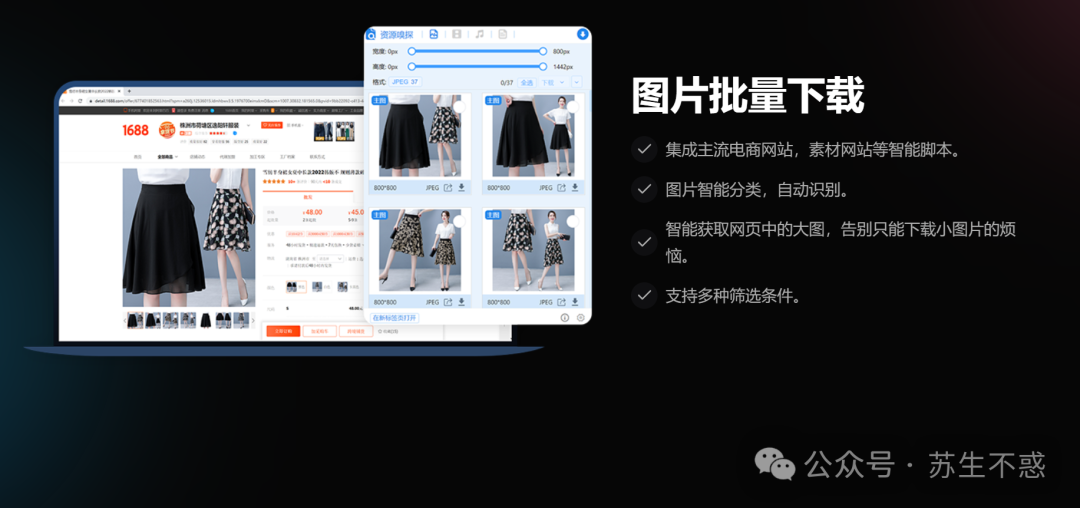The width and height of the screenshot is (1080, 508).
Task: Click the 跨境铺货 button
Action: pyautogui.click(x=356, y=331)
